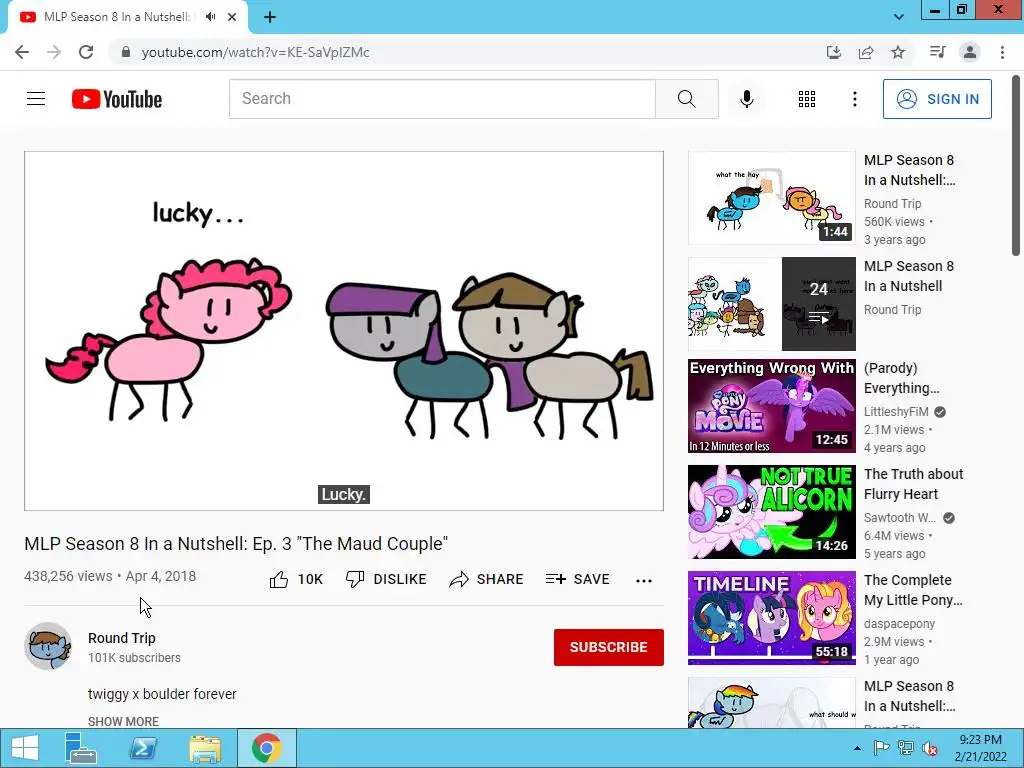Click the '438,256 views' text
The height and width of the screenshot is (768, 1024).
(68, 576)
